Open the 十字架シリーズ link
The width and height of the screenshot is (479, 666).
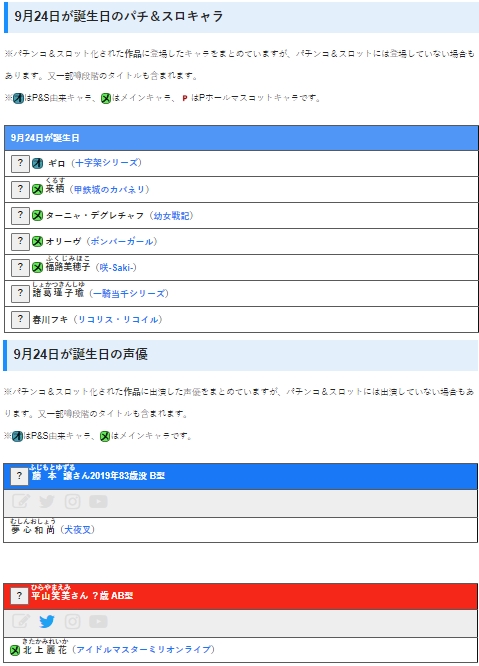[107, 163]
